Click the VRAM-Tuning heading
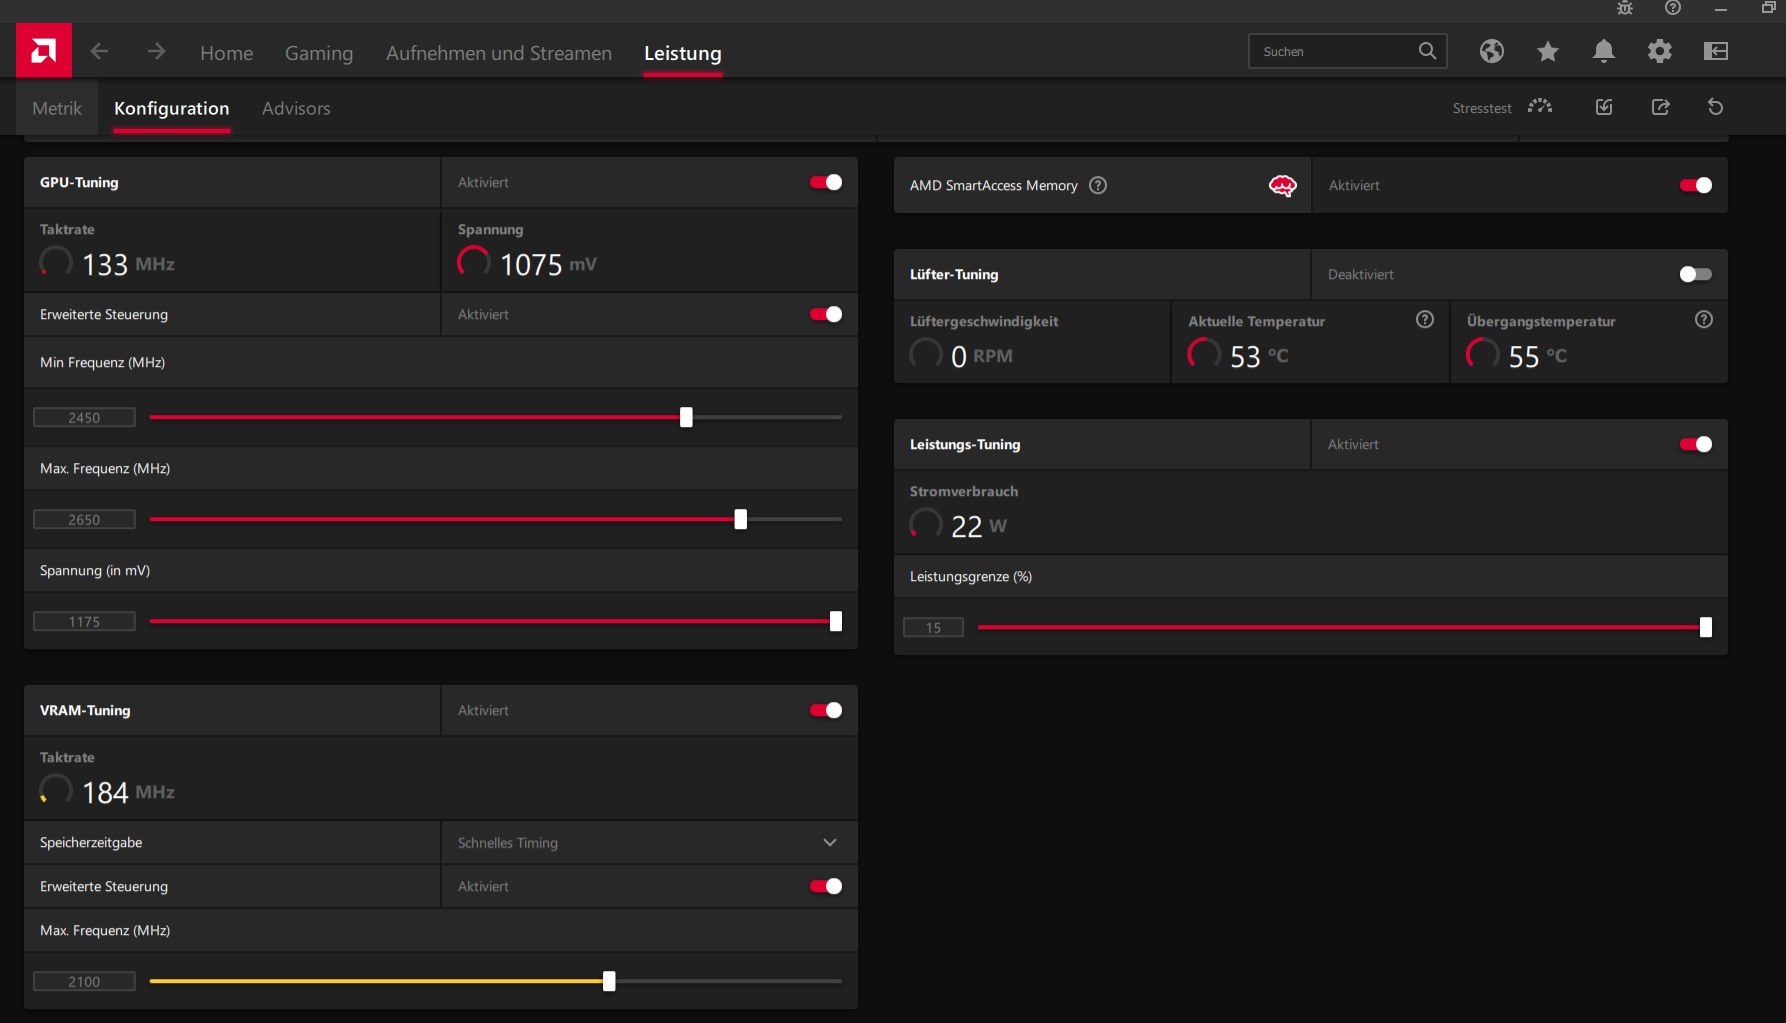This screenshot has width=1786, height=1023. [85, 710]
